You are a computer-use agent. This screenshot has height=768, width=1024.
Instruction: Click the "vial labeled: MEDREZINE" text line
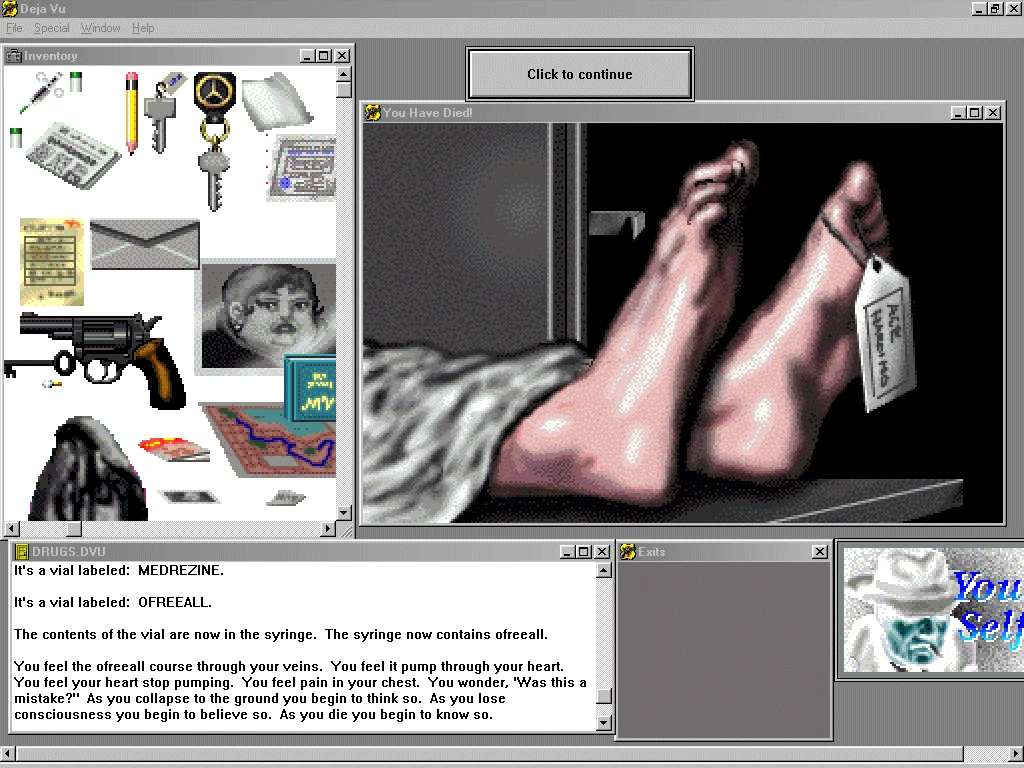119,570
